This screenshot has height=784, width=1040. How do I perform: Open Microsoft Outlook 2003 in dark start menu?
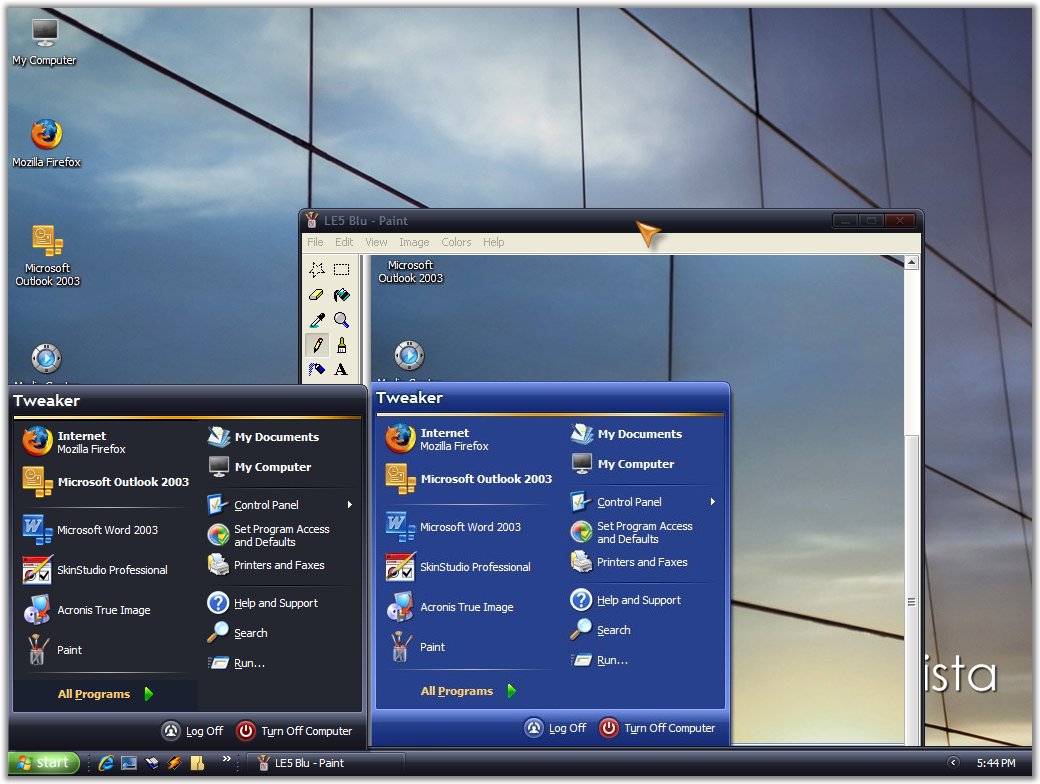point(105,482)
